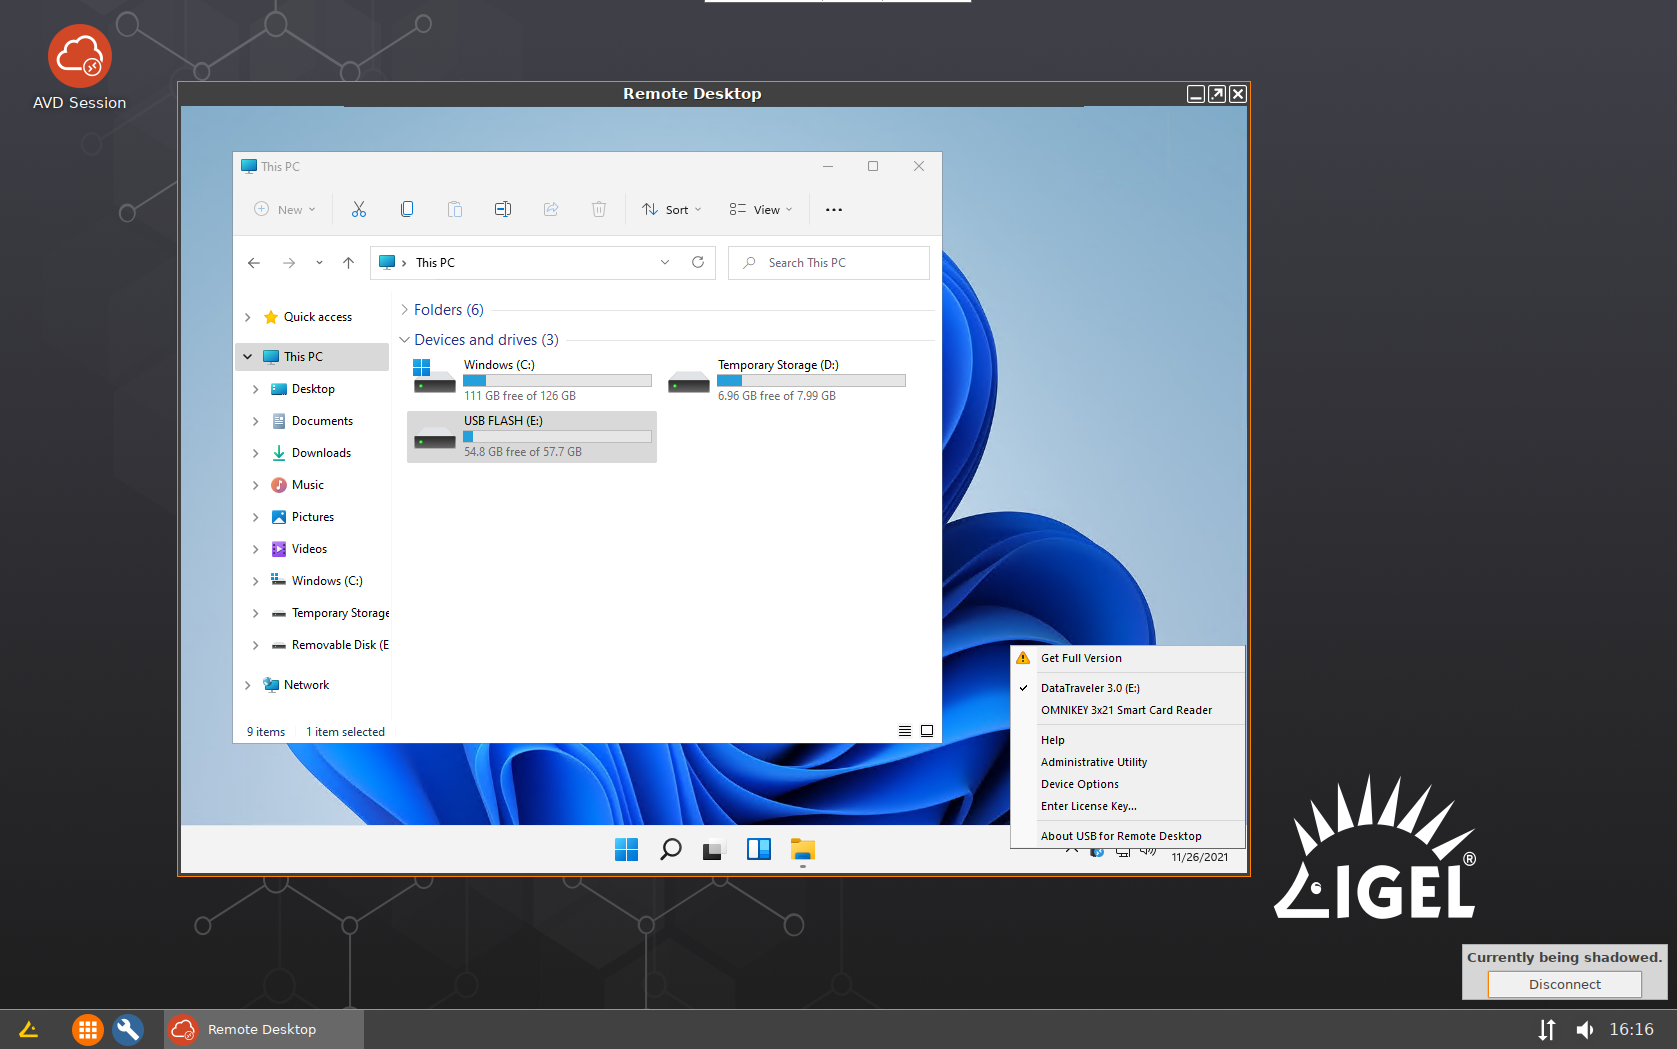Viewport: 1677px width, 1049px height.
Task: Click the 16:16 clock in IGEL taskbar
Action: coord(1631,1029)
